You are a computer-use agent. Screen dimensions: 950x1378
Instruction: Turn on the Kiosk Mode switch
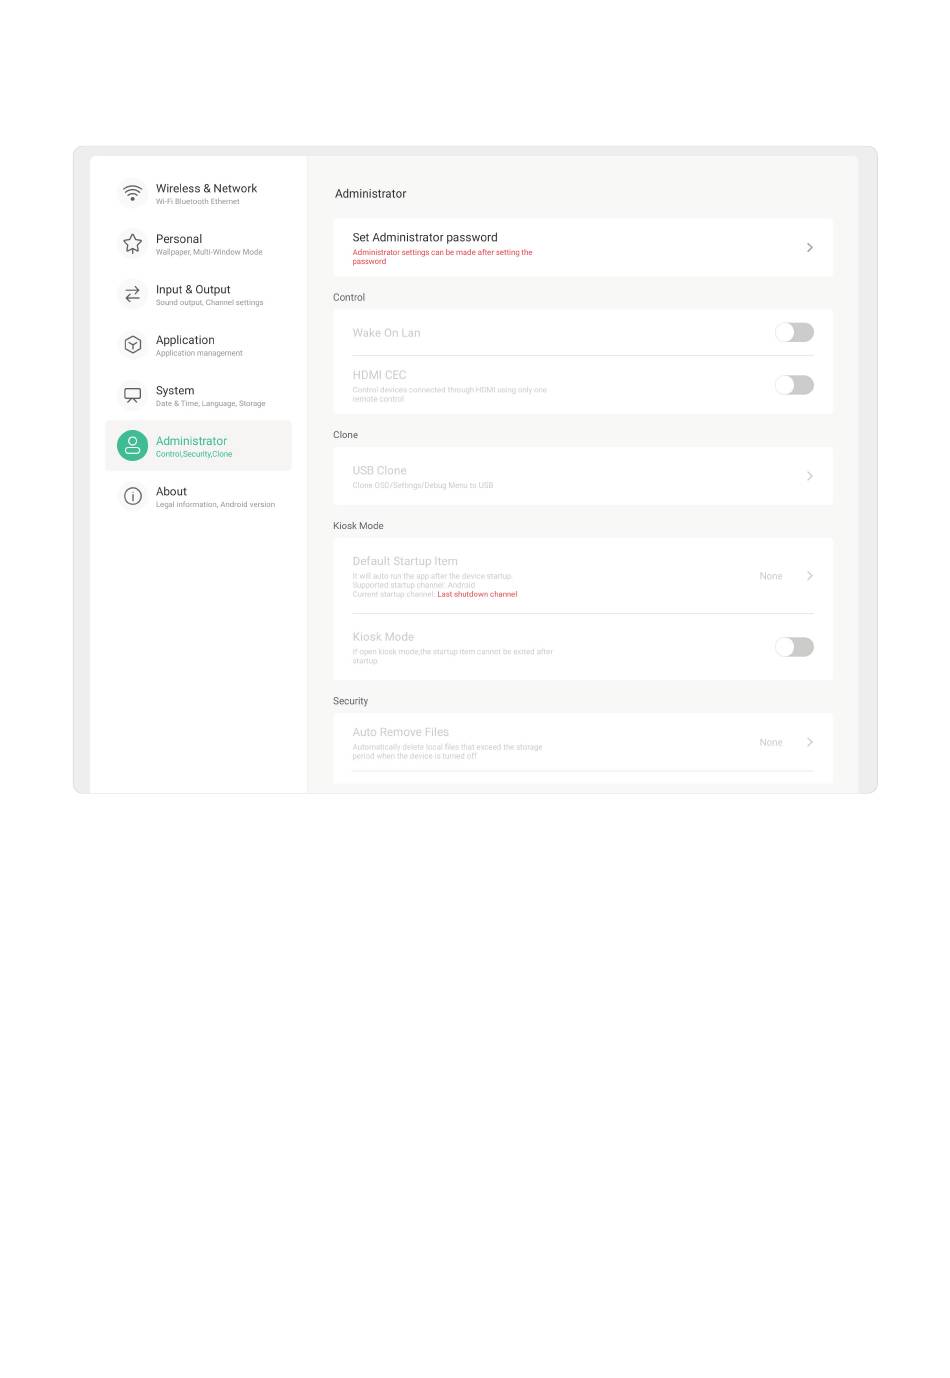click(794, 647)
